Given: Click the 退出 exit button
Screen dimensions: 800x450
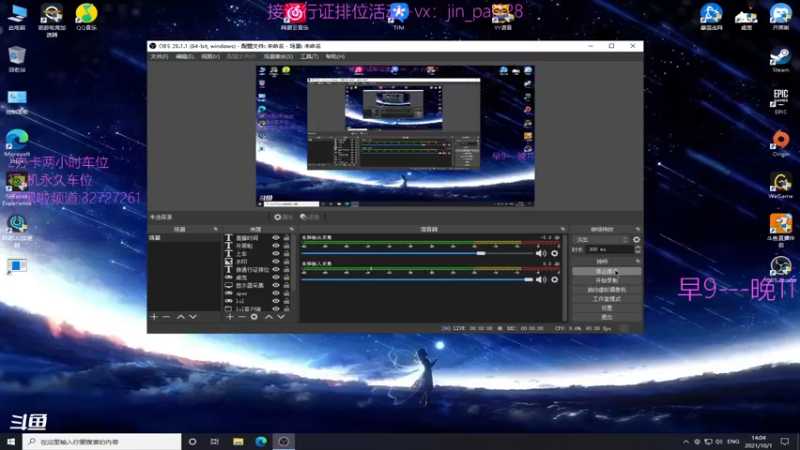Looking at the screenshot, I should point(607,317).
